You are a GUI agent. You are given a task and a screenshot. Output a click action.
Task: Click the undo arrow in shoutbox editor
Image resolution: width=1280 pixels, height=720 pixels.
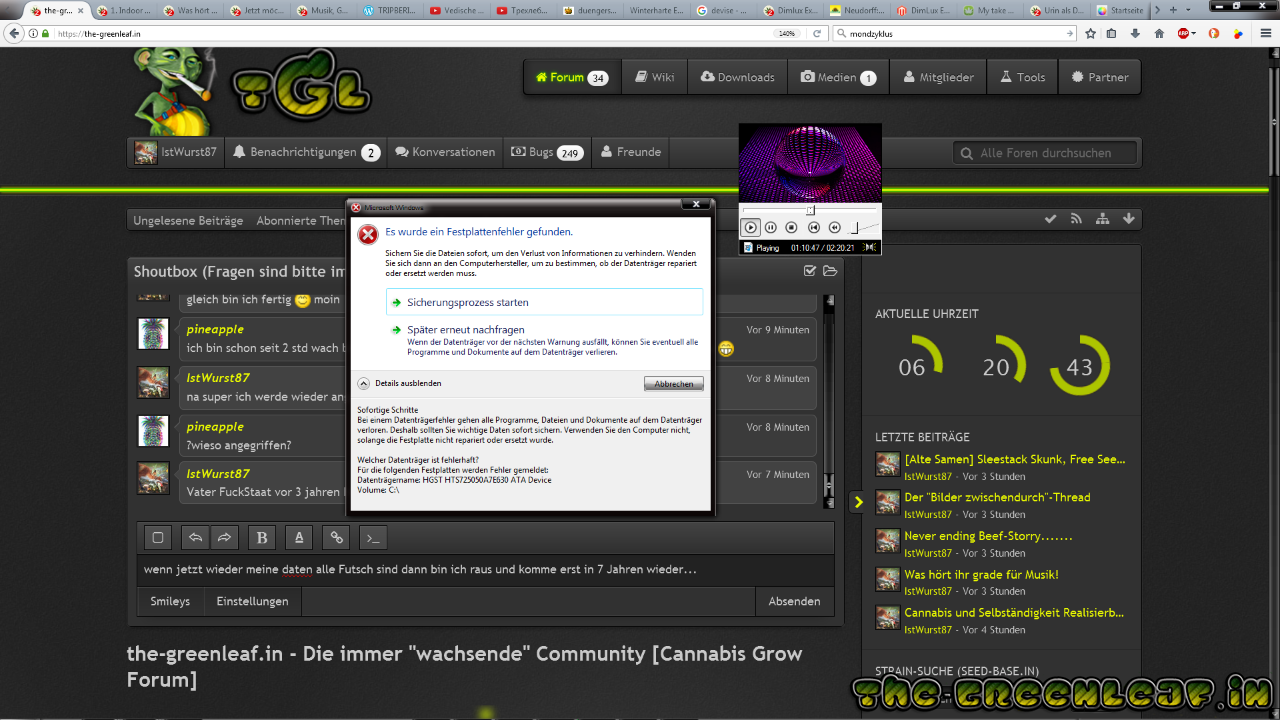coord(196,538)
